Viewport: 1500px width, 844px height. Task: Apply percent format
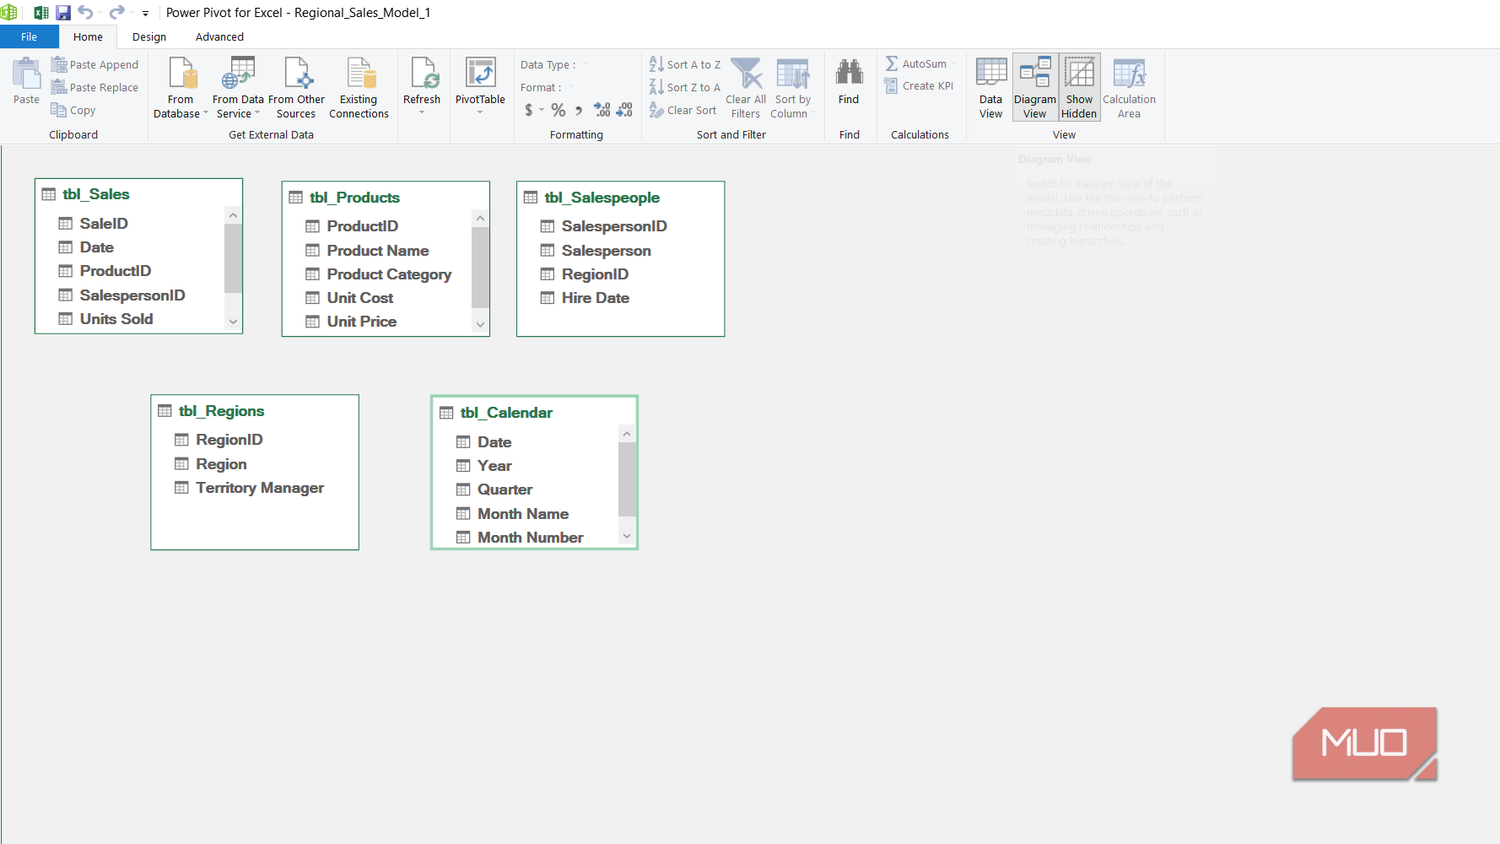click(x=558, y=111)
